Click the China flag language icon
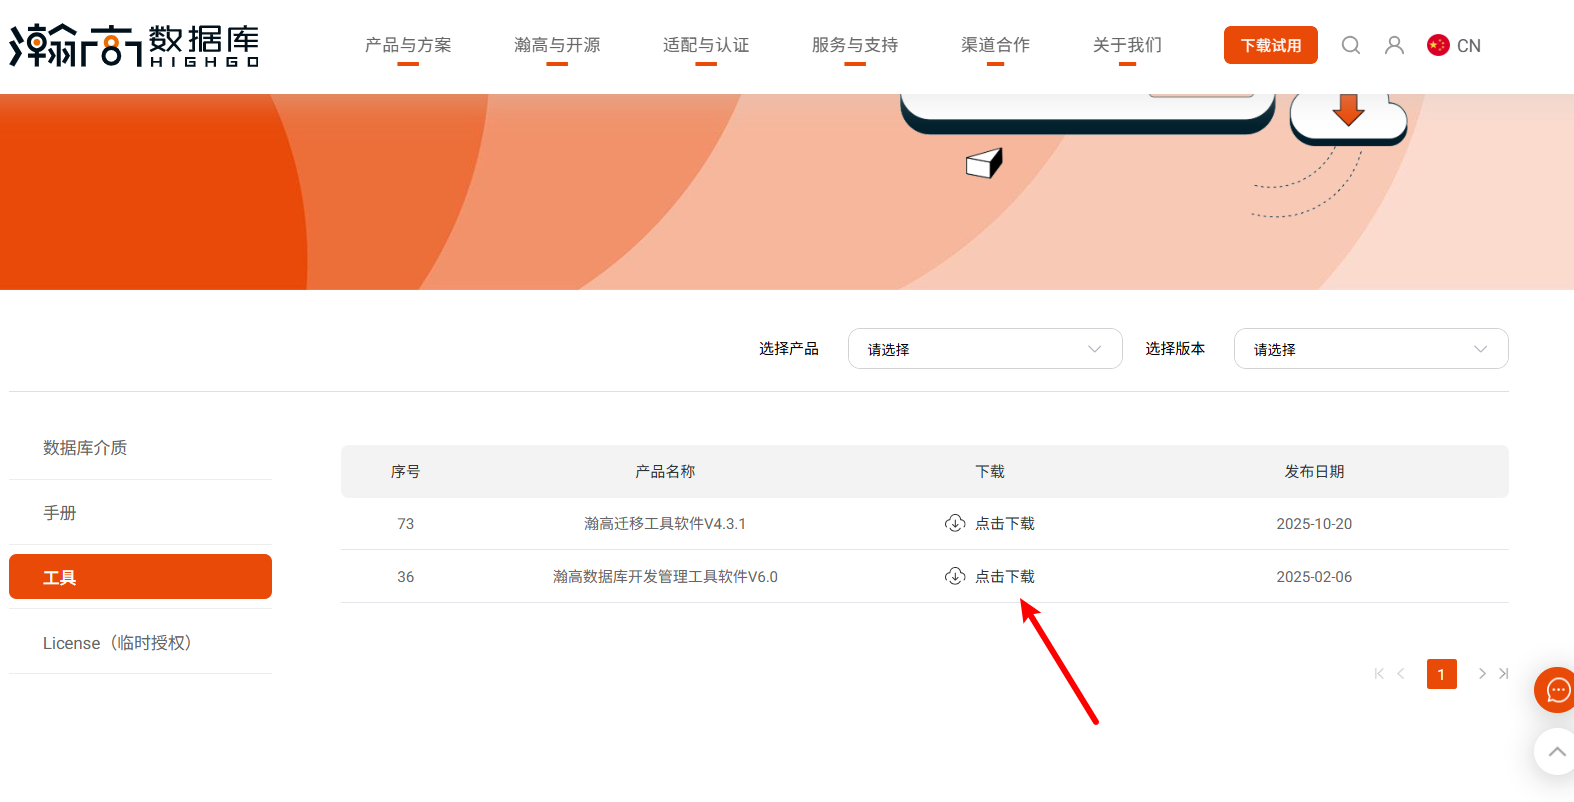This screenshot has width=1574, height=802. click(1438, 45)
